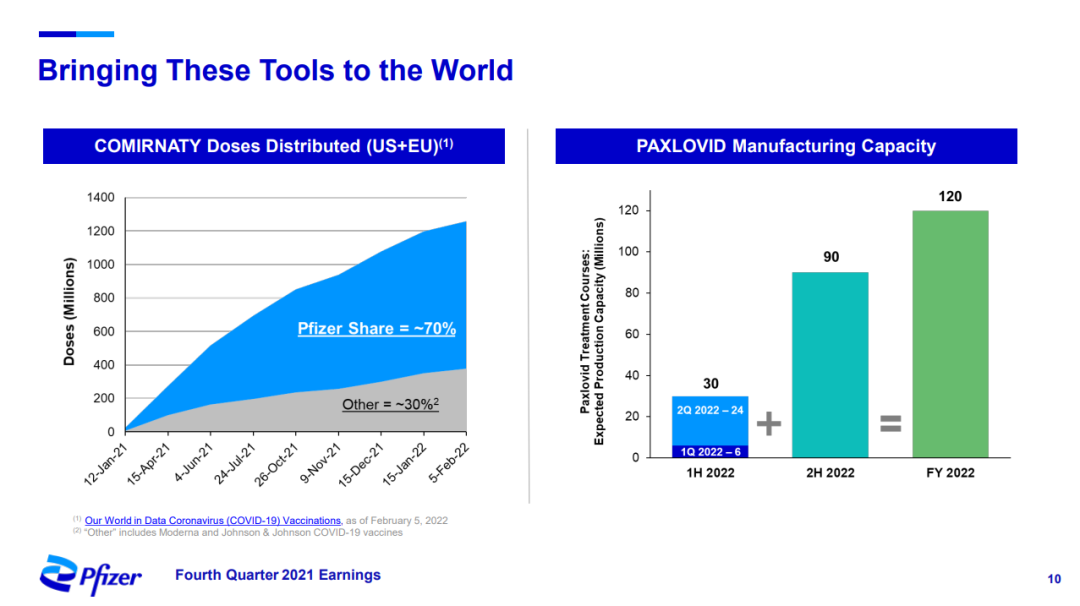Viewport: 1080px width, 606px height.
Task: Click the 400 value on doses axis
Action: click(x=104, y=365)
